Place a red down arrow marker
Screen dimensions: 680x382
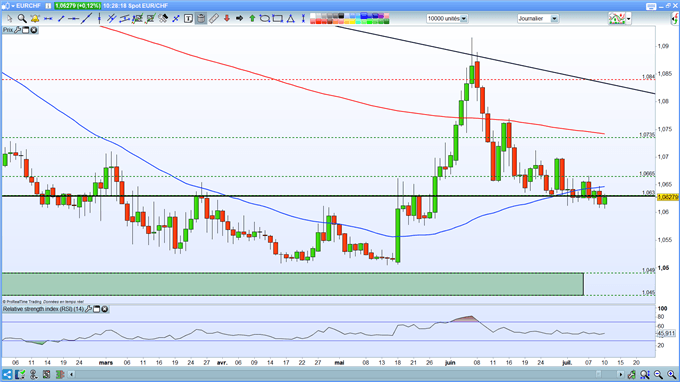pyautogui.click(x=226, y=19)
